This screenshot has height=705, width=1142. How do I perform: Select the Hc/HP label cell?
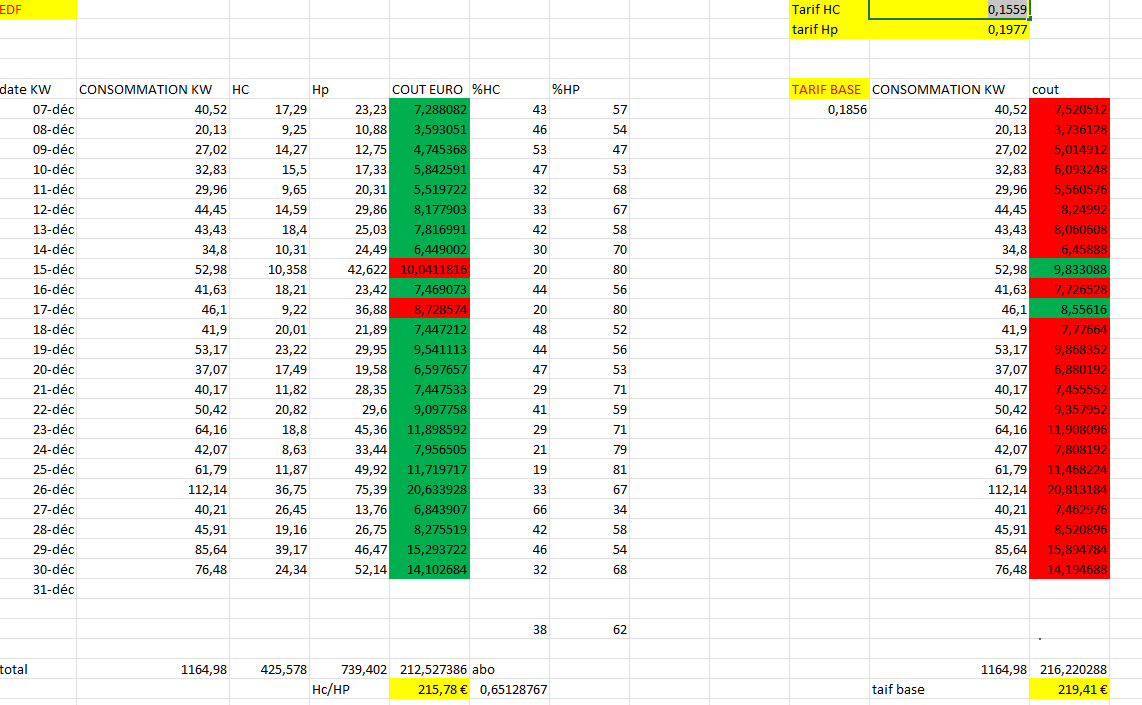pos(350,690)
